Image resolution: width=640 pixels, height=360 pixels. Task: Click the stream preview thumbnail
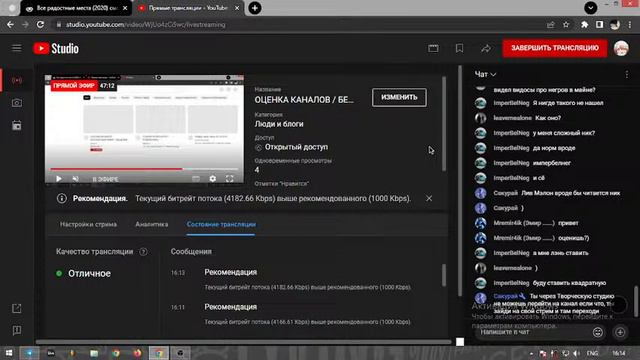(144, 129)
